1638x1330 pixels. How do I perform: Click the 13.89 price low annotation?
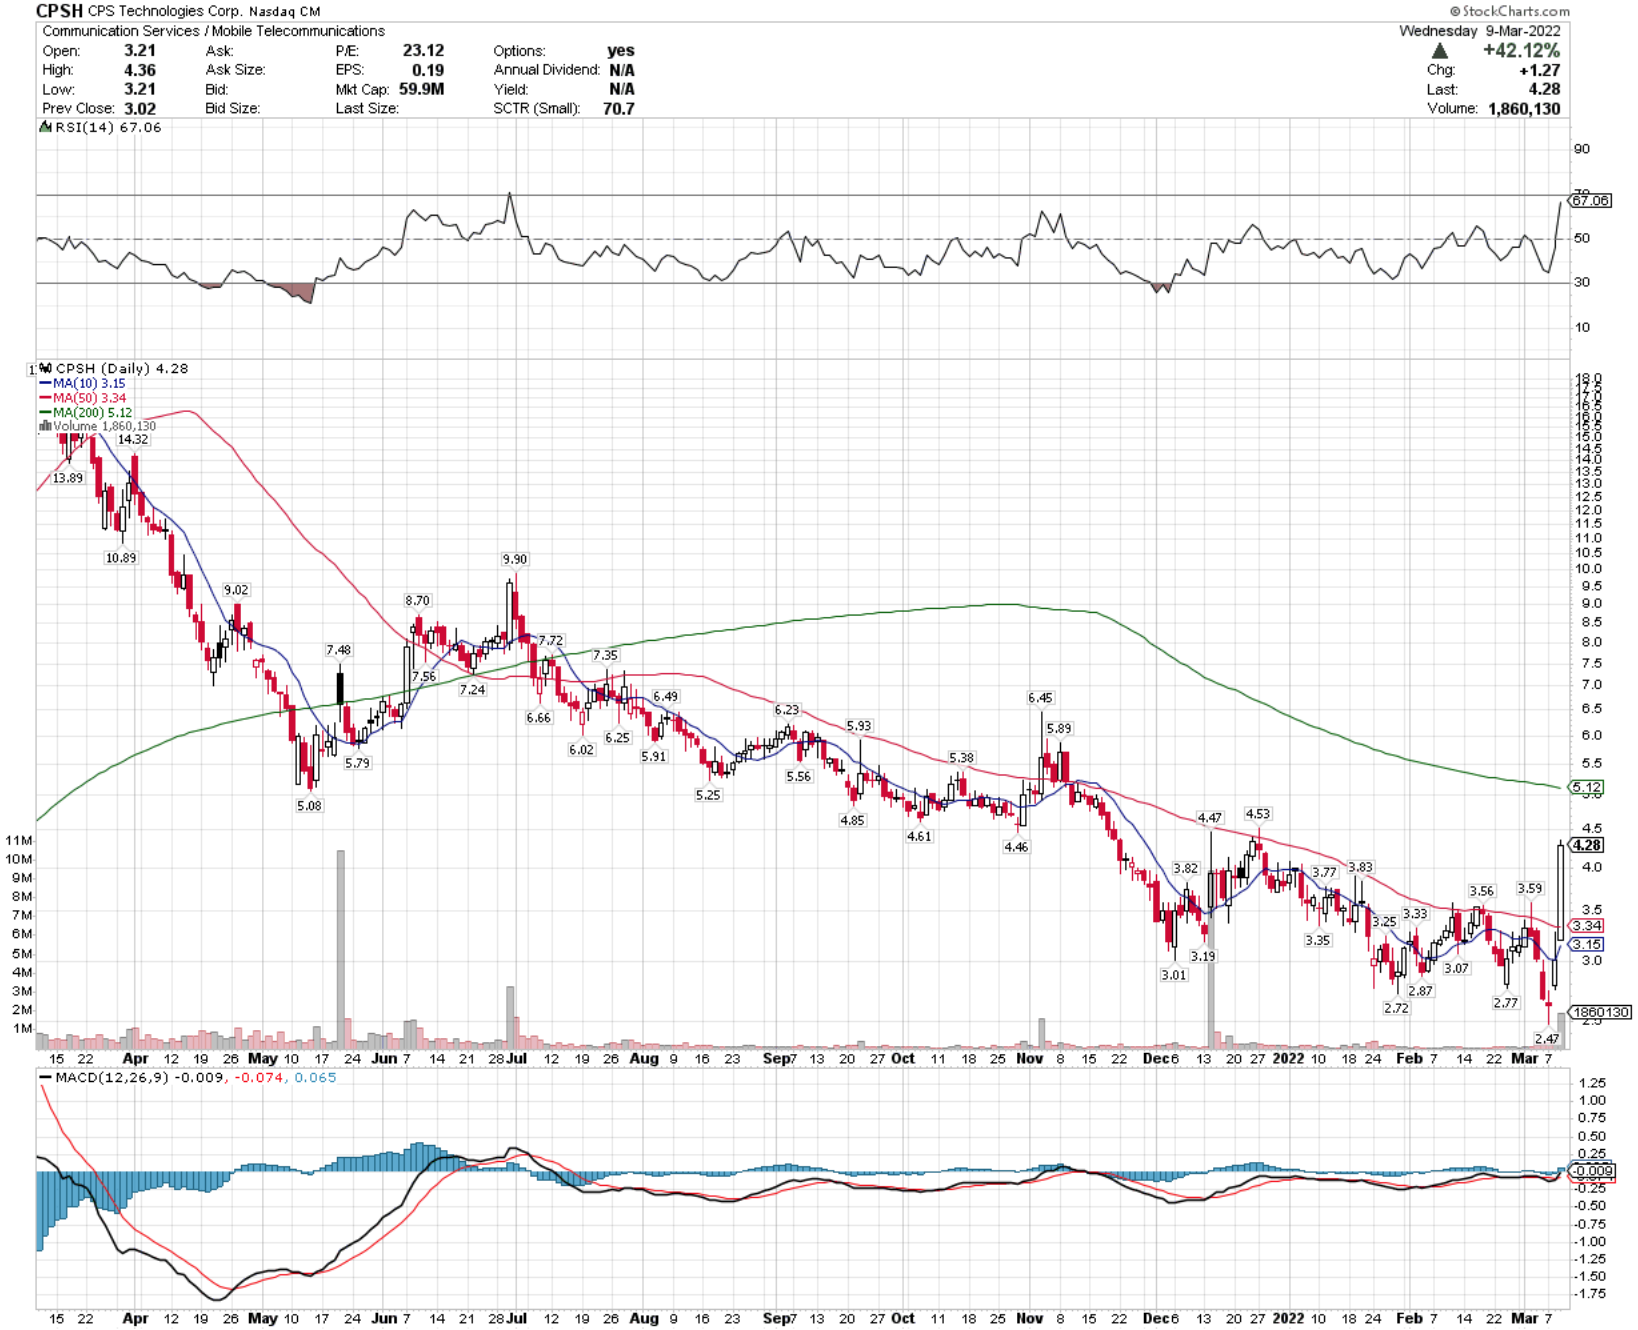[x=68, y=478]
